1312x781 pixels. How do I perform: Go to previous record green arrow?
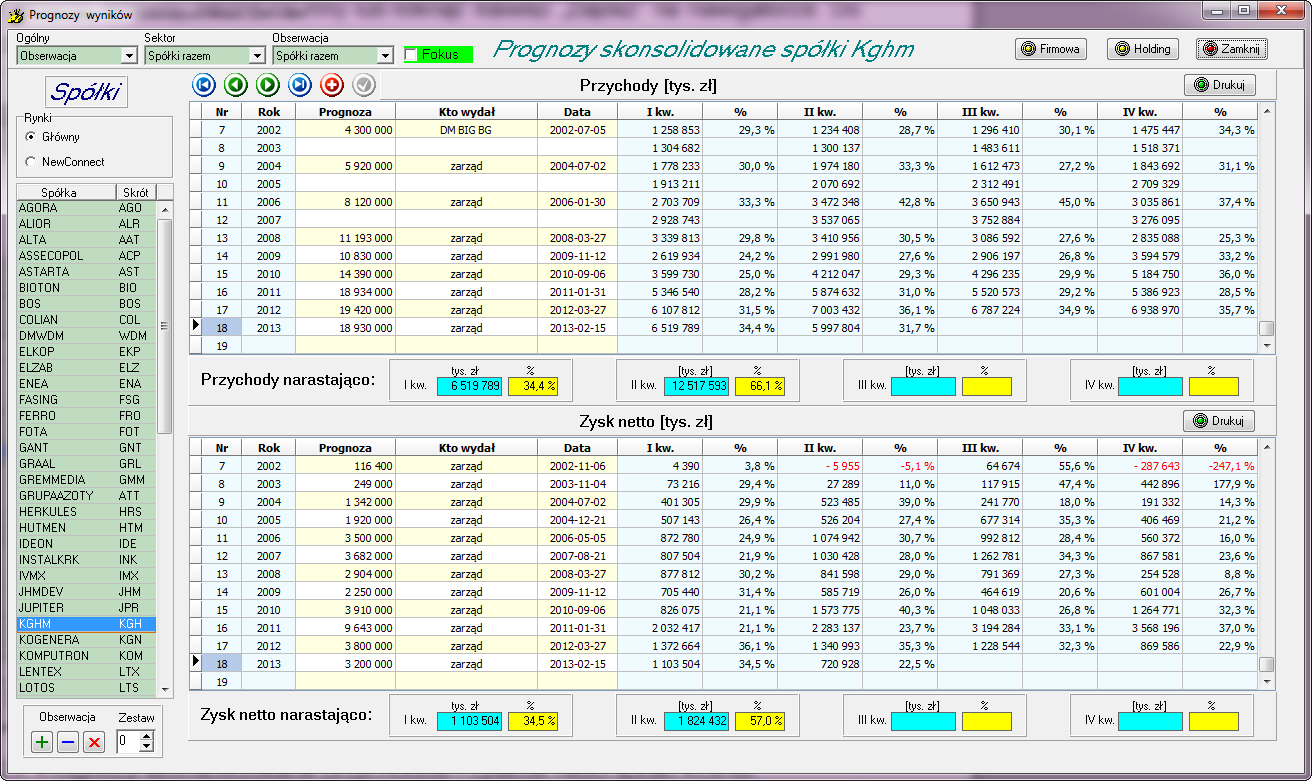tap(236, 85)
